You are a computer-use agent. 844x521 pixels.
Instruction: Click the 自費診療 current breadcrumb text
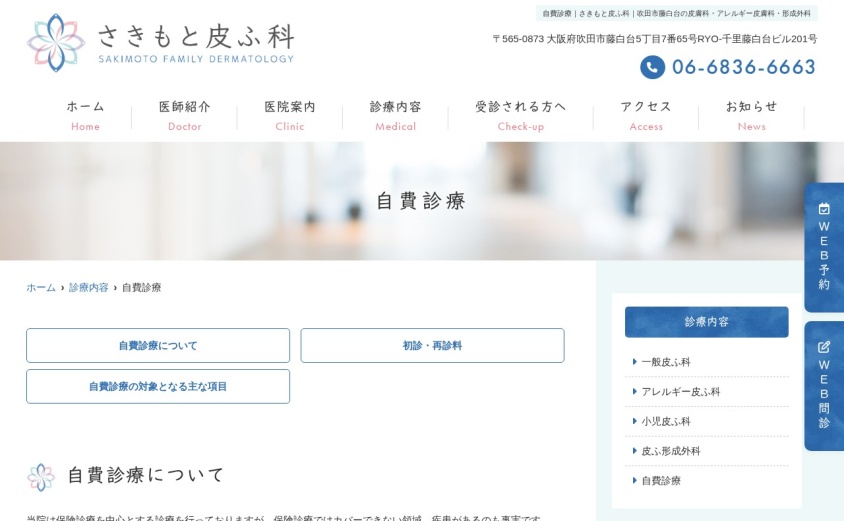coord(142,287)
